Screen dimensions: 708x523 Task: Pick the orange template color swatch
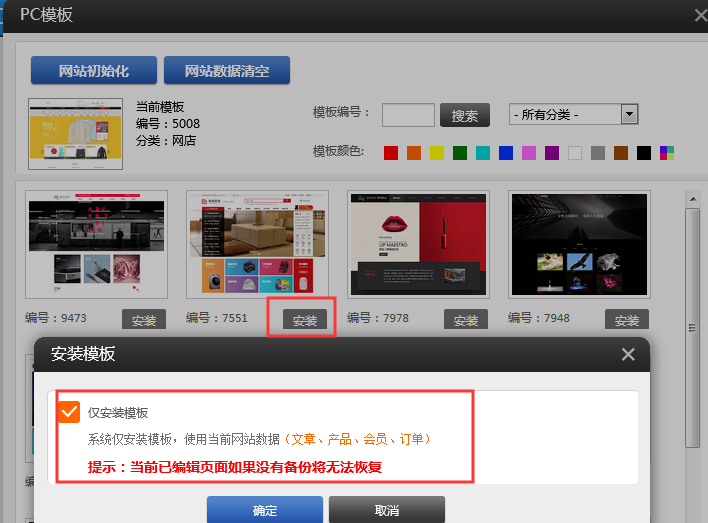click(x=414, y=153)
